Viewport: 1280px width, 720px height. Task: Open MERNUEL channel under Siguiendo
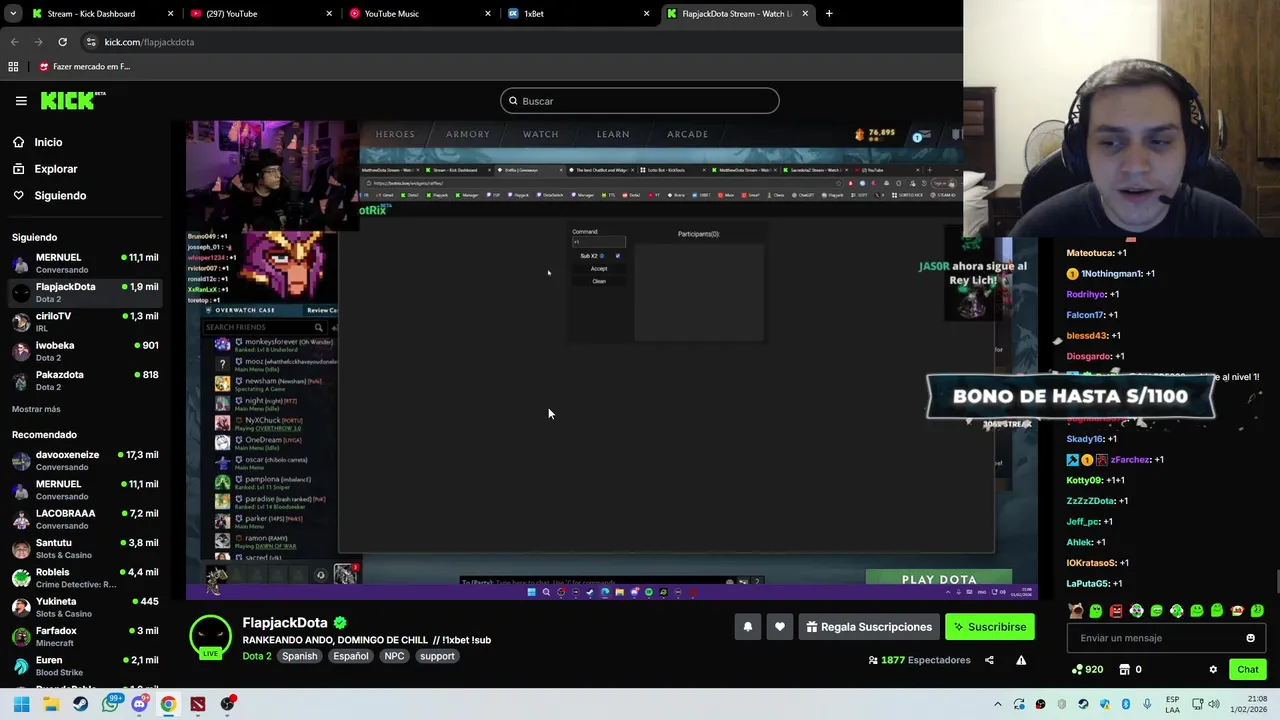point(85,263)
